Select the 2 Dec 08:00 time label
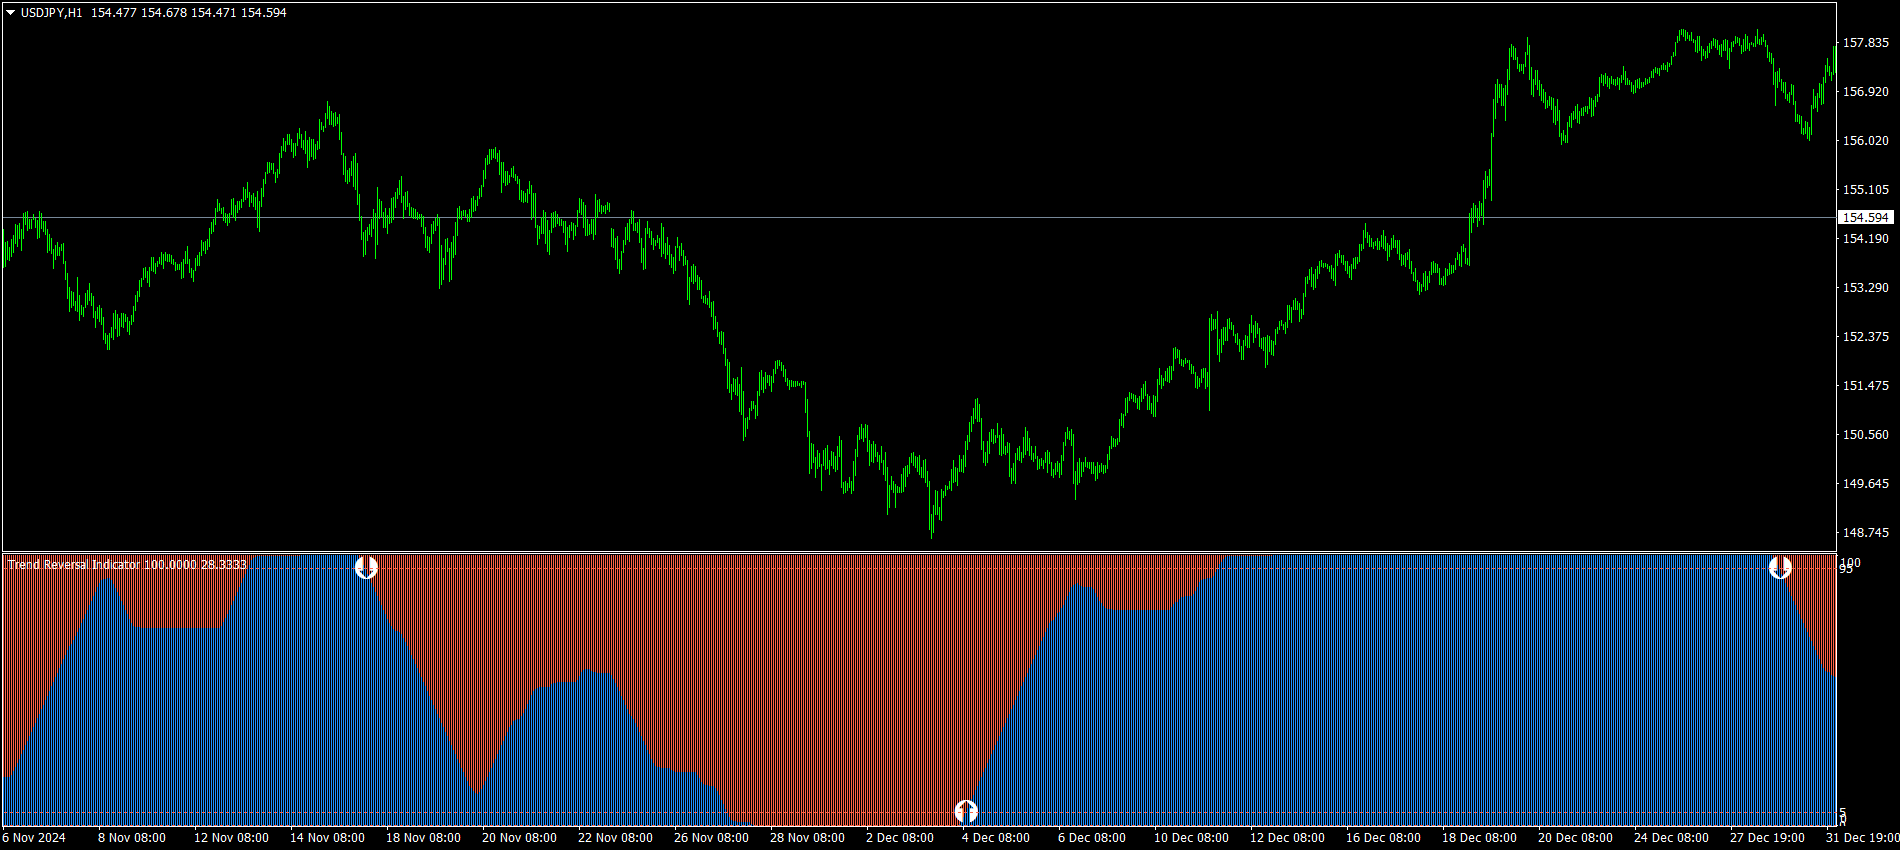Screen dimensions: 1900x850 pos(899,838)
